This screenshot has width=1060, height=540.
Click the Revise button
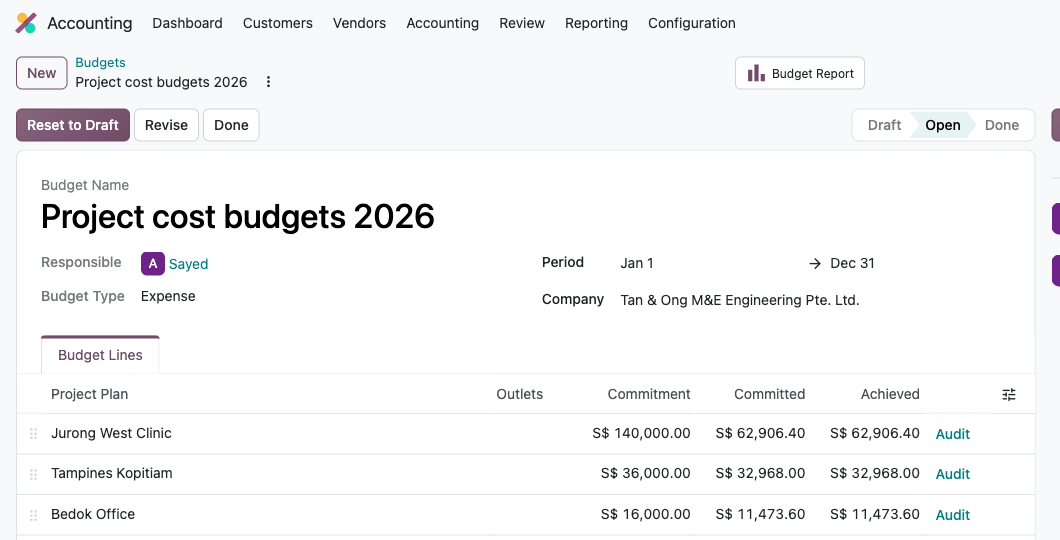point(166,125)
